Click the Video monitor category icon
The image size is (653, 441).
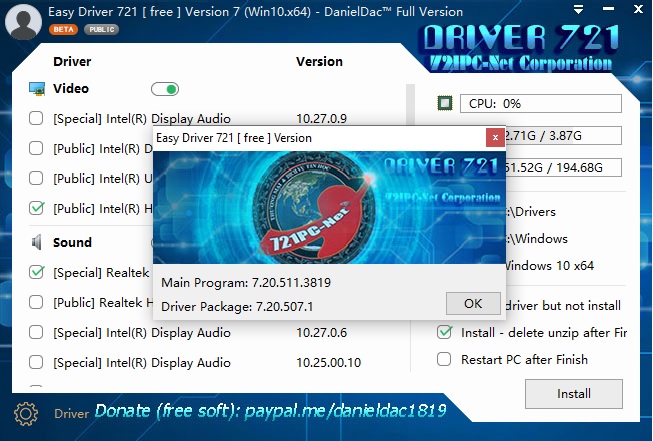coord(37,89)
